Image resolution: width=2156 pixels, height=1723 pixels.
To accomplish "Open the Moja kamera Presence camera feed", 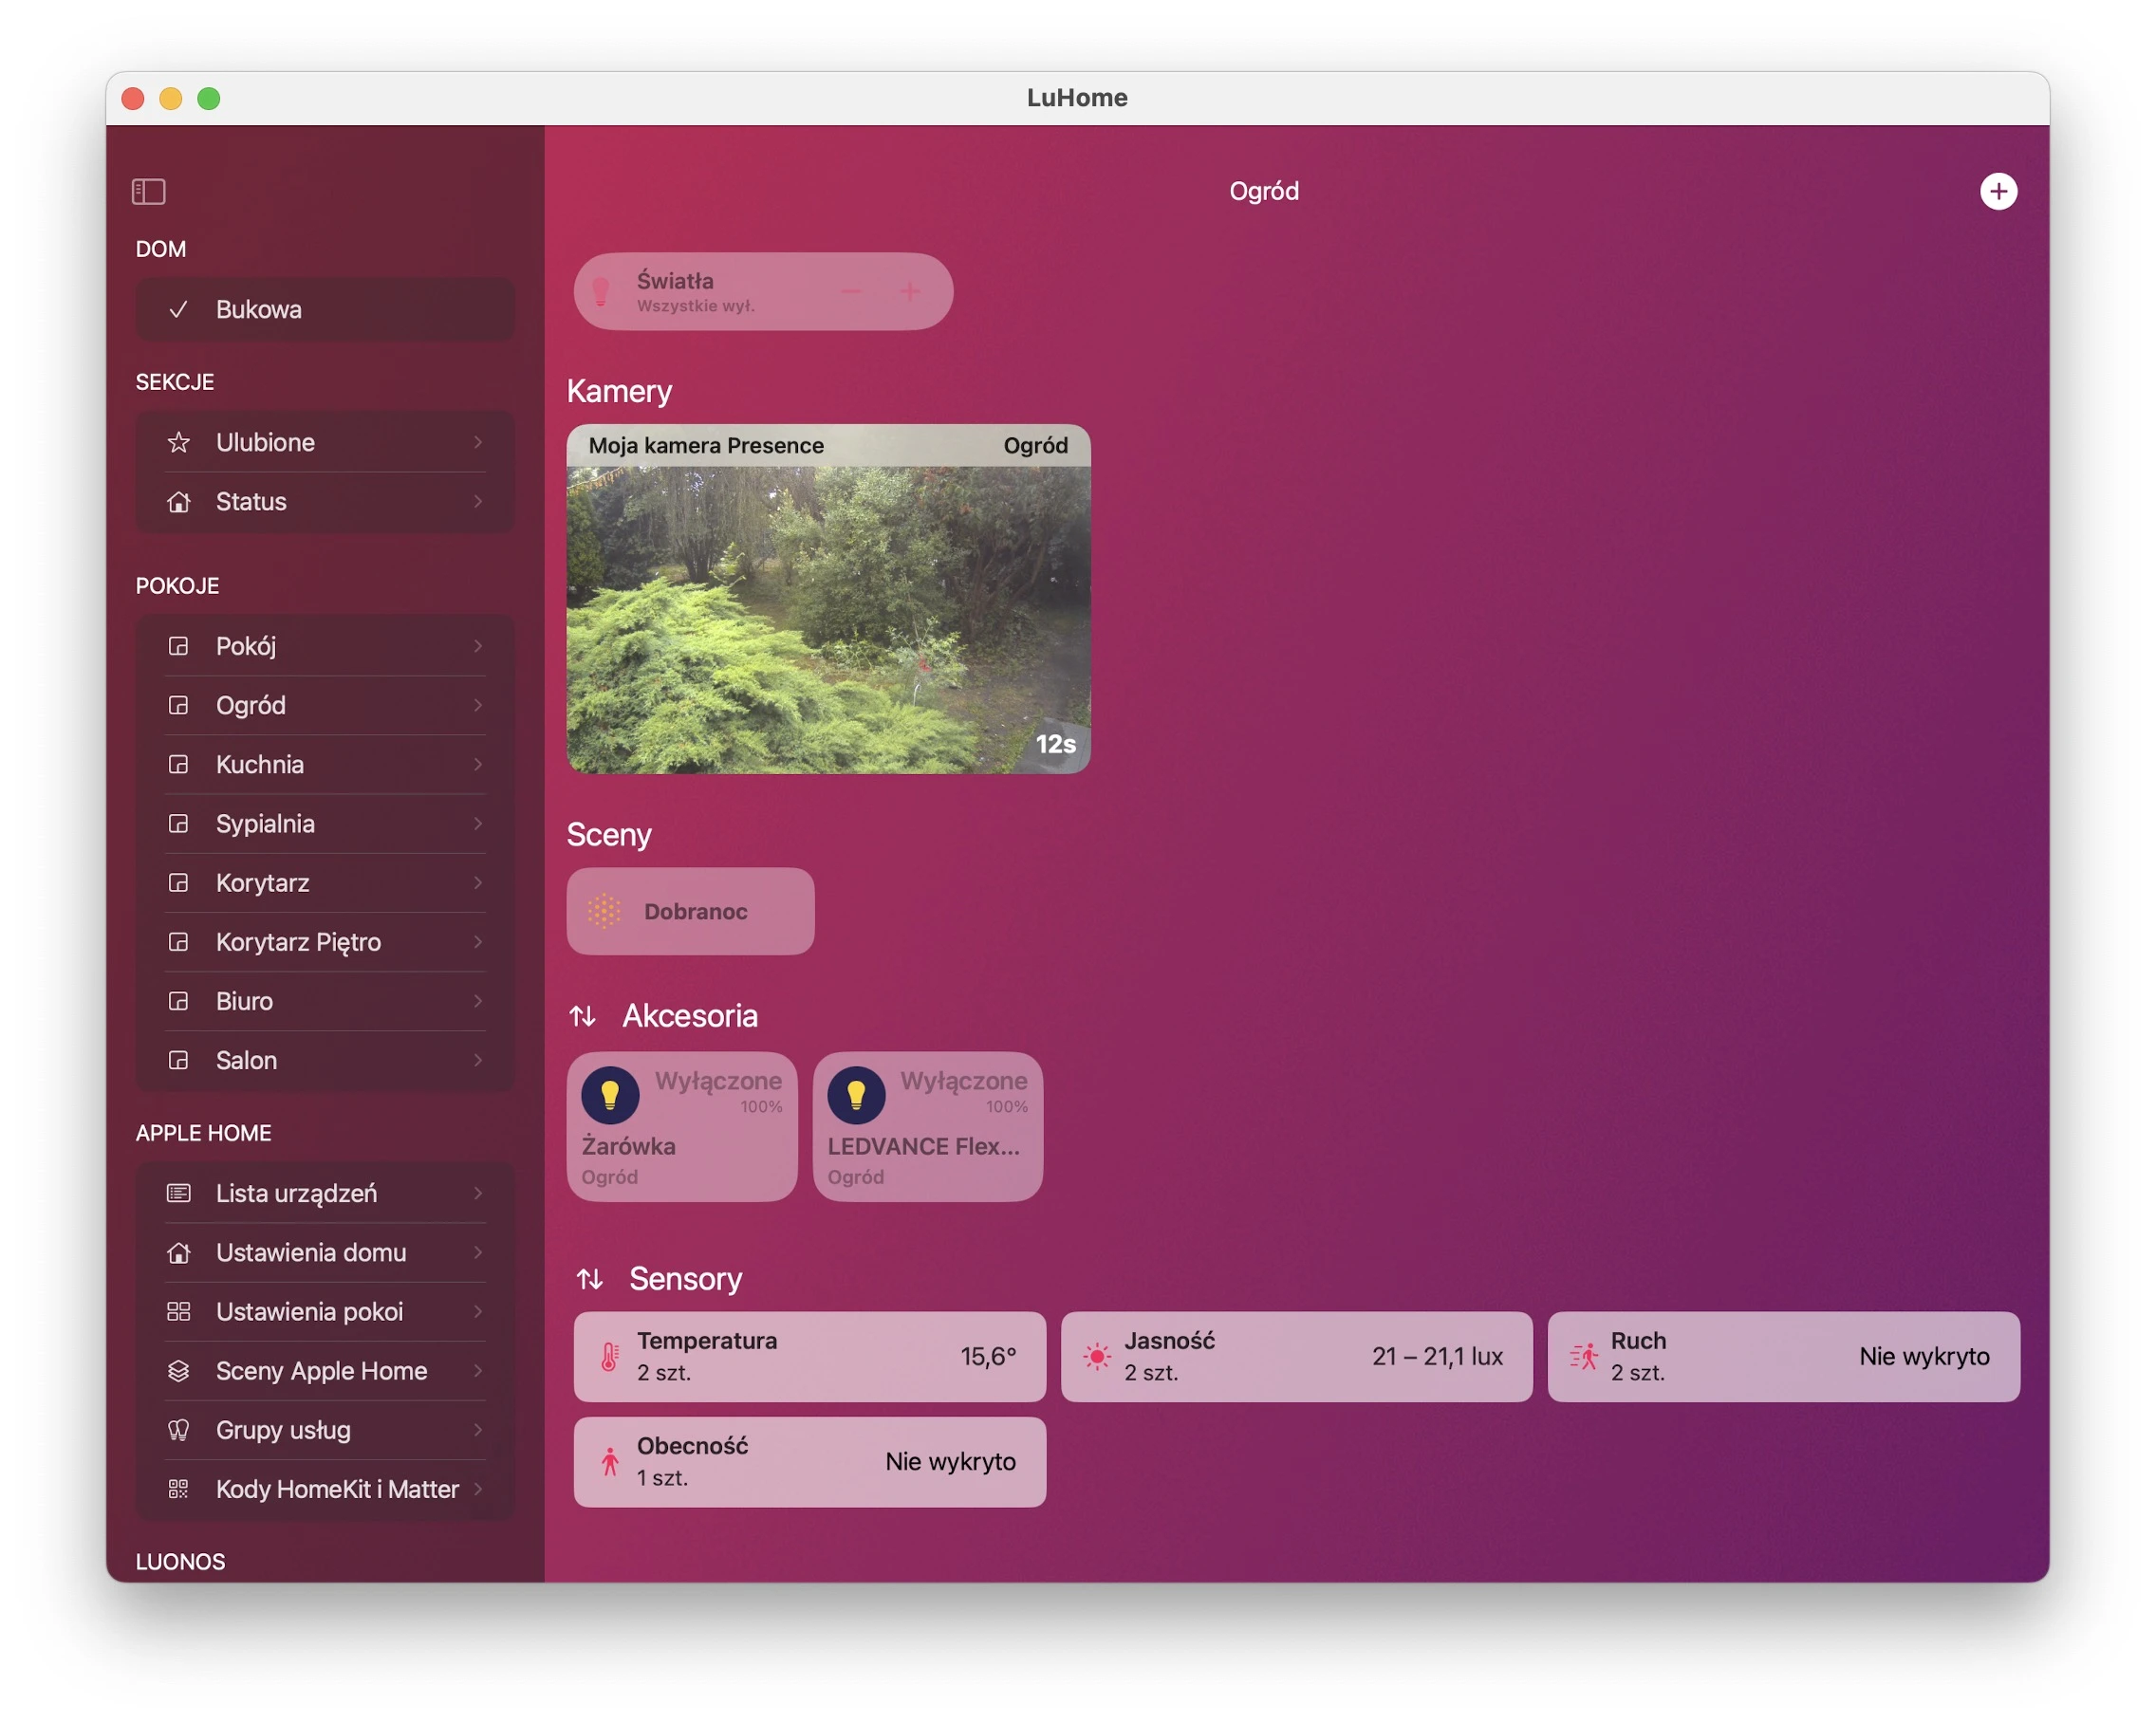I will (828, 598).
